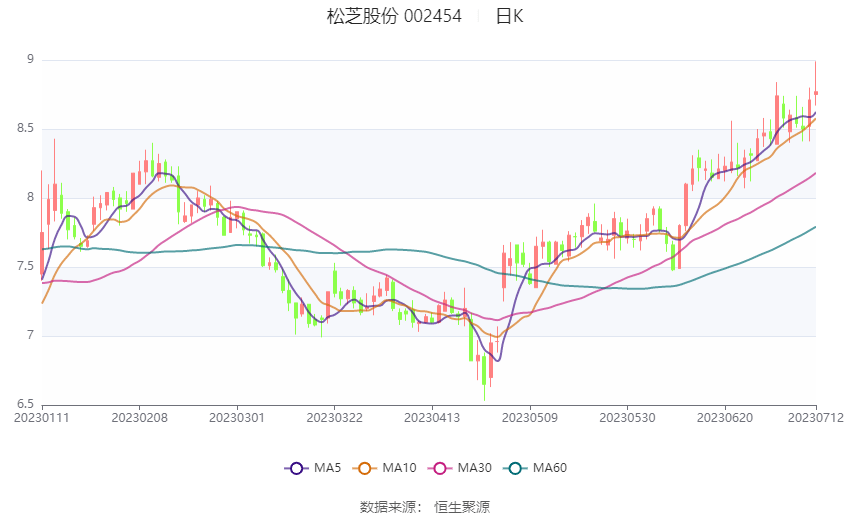Click the 20230322 date axis label
The height and width of the screenshot is (517, 850).
click(334, 417)
